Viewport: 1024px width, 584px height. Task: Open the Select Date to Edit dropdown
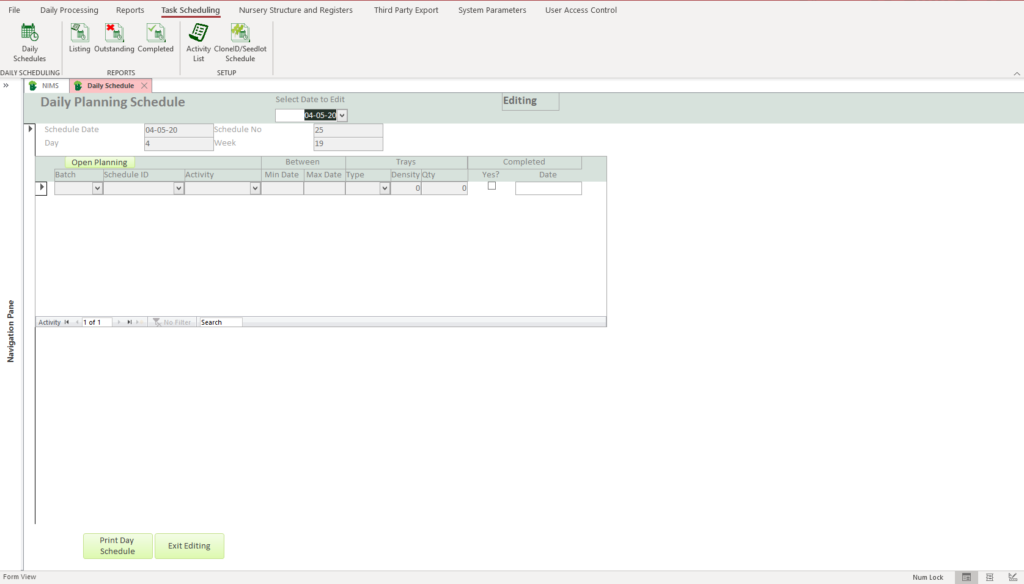(342, 115)
